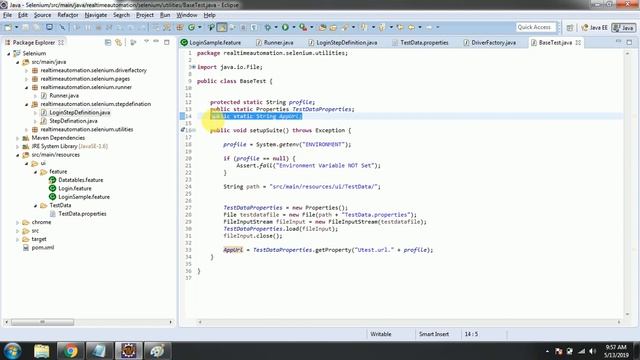Toggle Link with Editor in Package Explorer
Image resolution: width=640 pixels, height=360 pixels.
[x=118, y=42]
